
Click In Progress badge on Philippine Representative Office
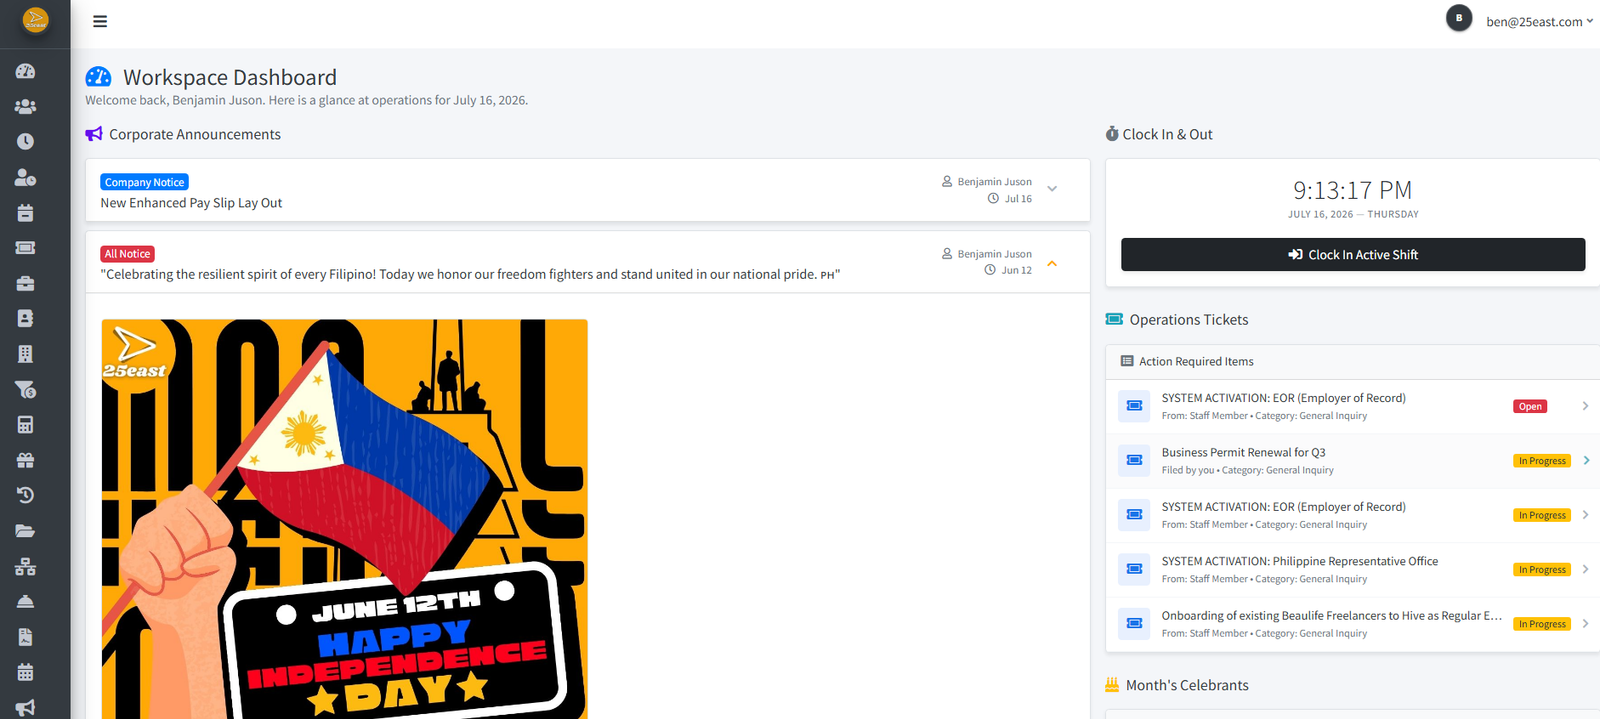[x=1542, y=570]
